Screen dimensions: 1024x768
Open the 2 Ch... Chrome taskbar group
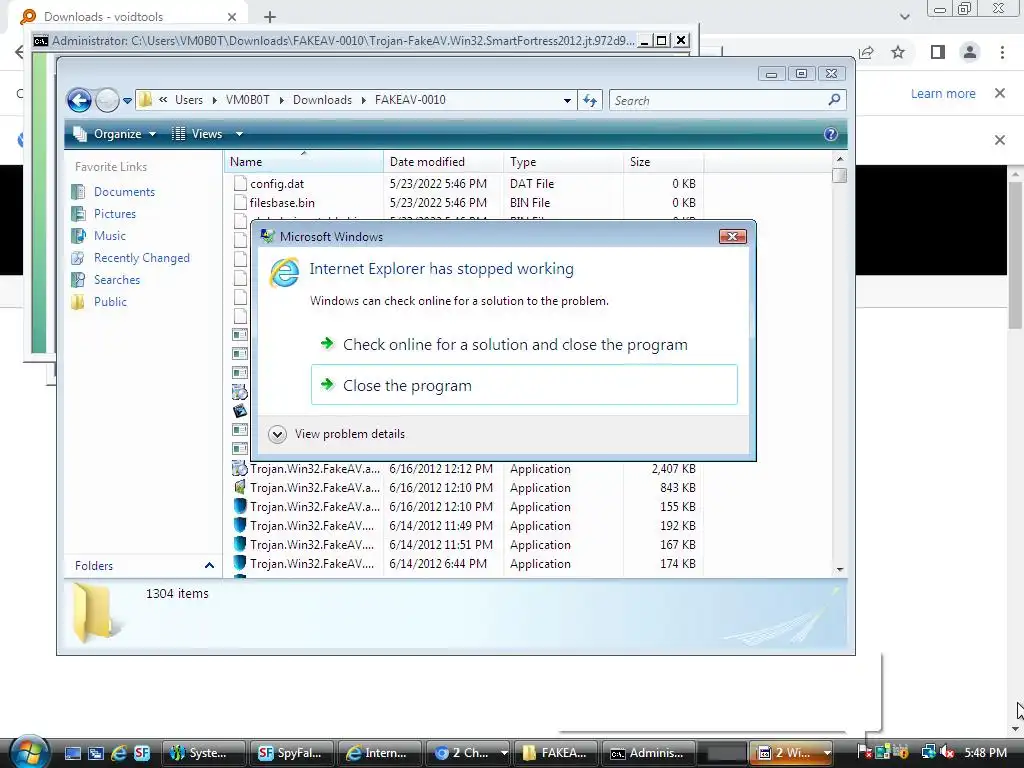[x=468, y=753]
